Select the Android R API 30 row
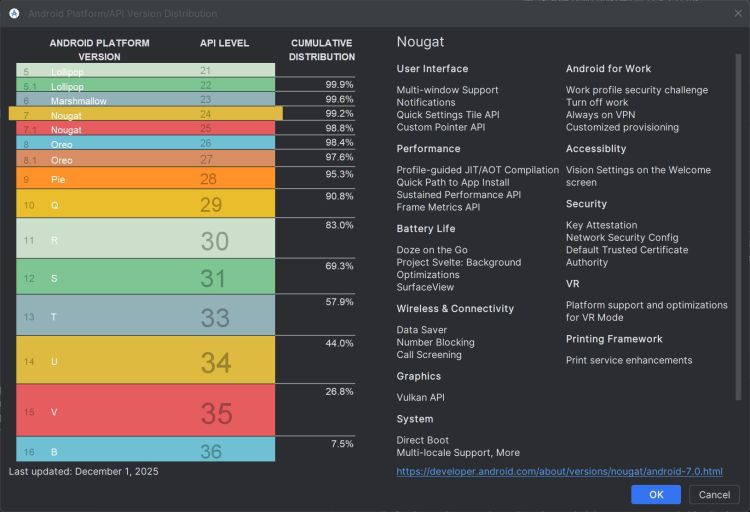This screenshot has height=512, width=750. [x=145, y=240]
